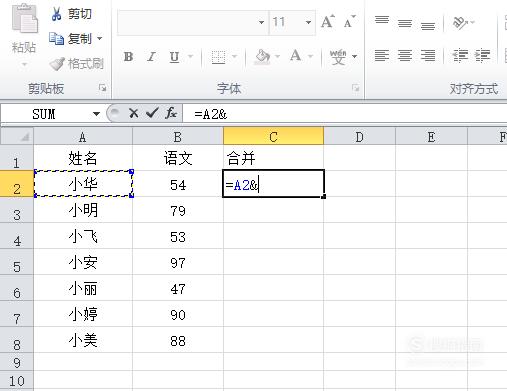Screen dimensions: 507x391
Task: Click cell with value 97
Action: [178, 262]
